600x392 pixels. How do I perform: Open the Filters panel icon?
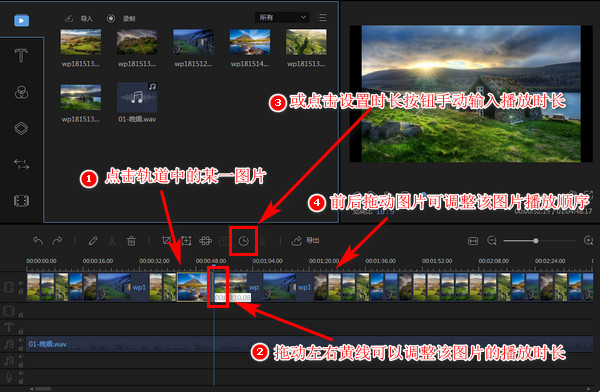21,92
